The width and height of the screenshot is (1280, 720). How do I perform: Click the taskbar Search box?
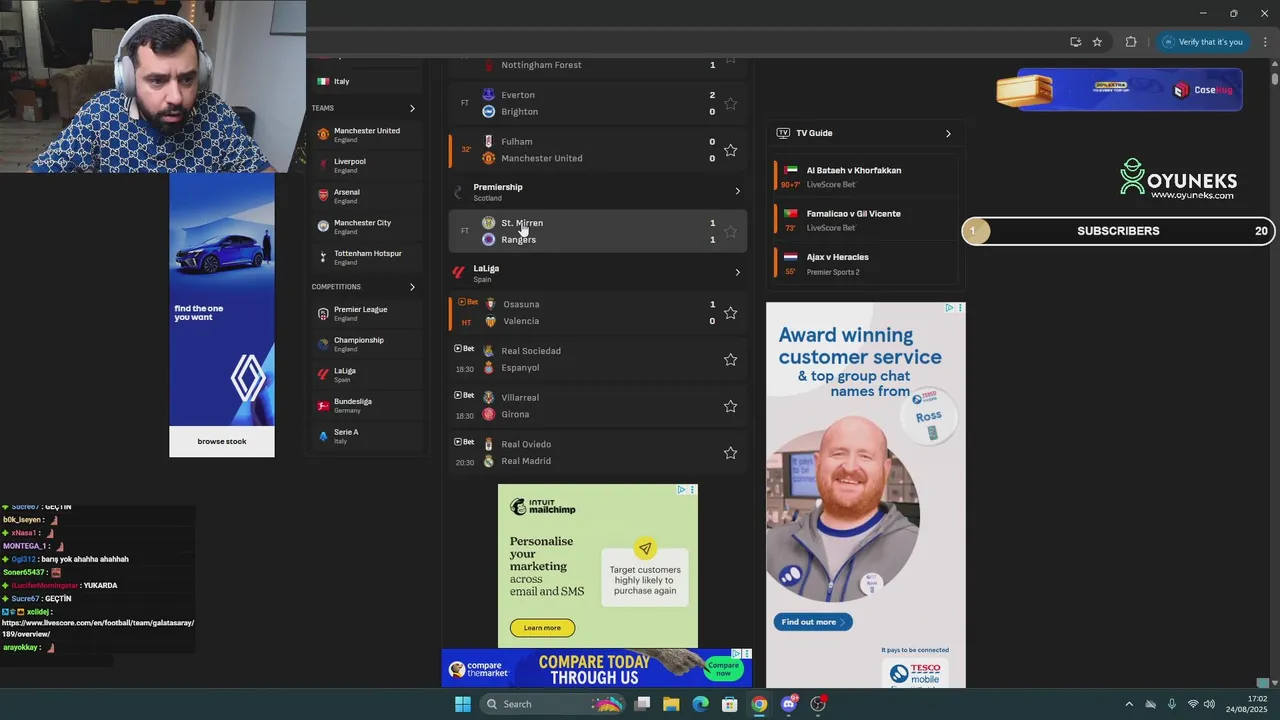point(550,704)
